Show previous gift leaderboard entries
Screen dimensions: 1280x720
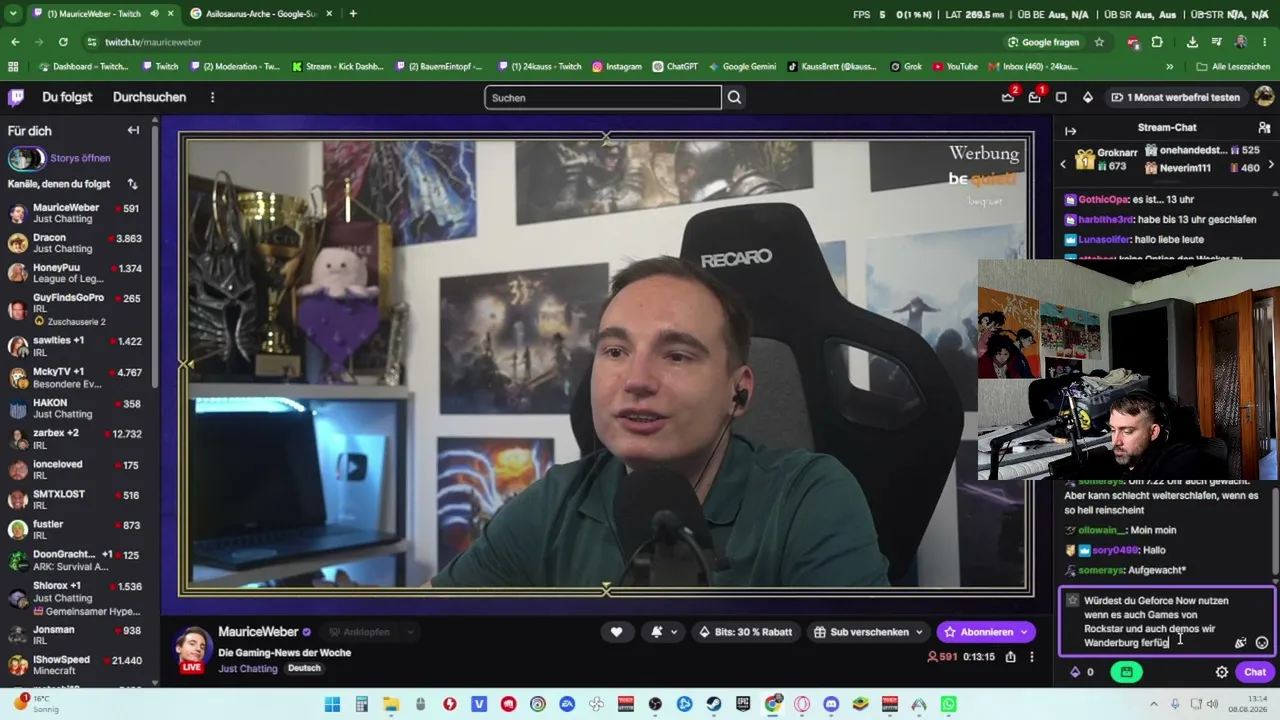[1063, 164]
